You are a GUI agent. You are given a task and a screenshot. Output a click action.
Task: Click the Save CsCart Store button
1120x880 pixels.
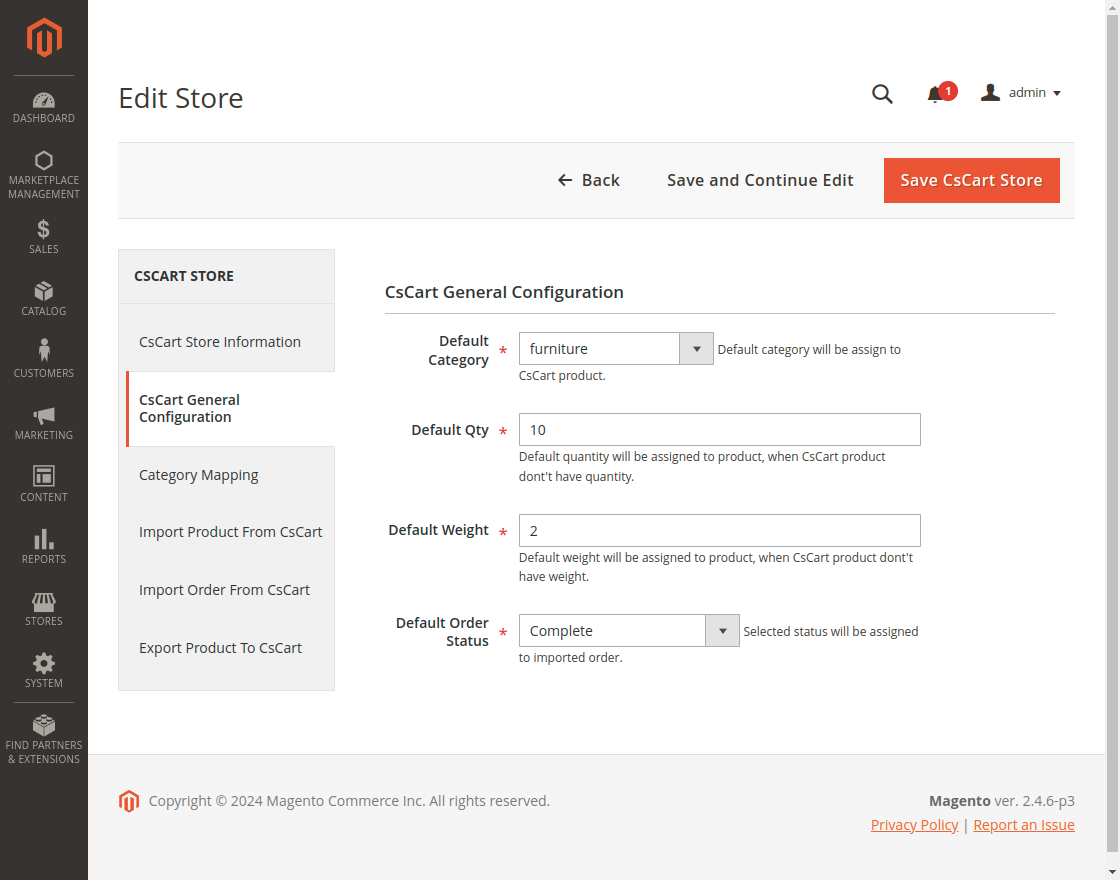click(971, 181)
